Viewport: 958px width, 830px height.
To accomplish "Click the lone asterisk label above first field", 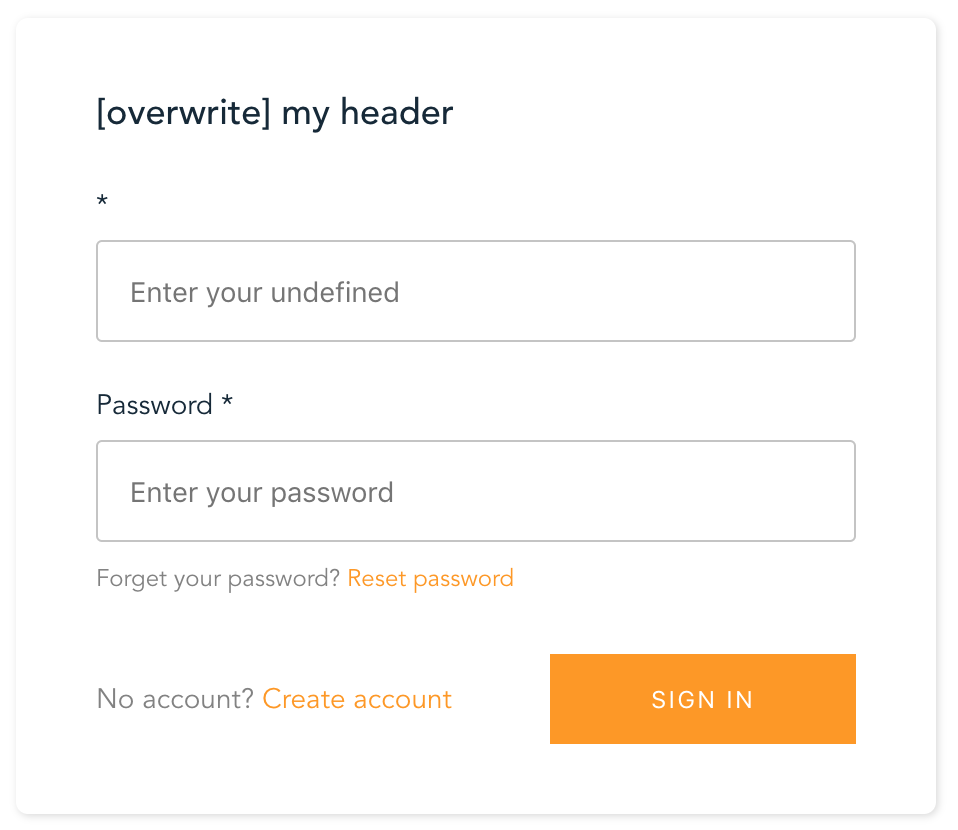I will [x=102, y=202].
